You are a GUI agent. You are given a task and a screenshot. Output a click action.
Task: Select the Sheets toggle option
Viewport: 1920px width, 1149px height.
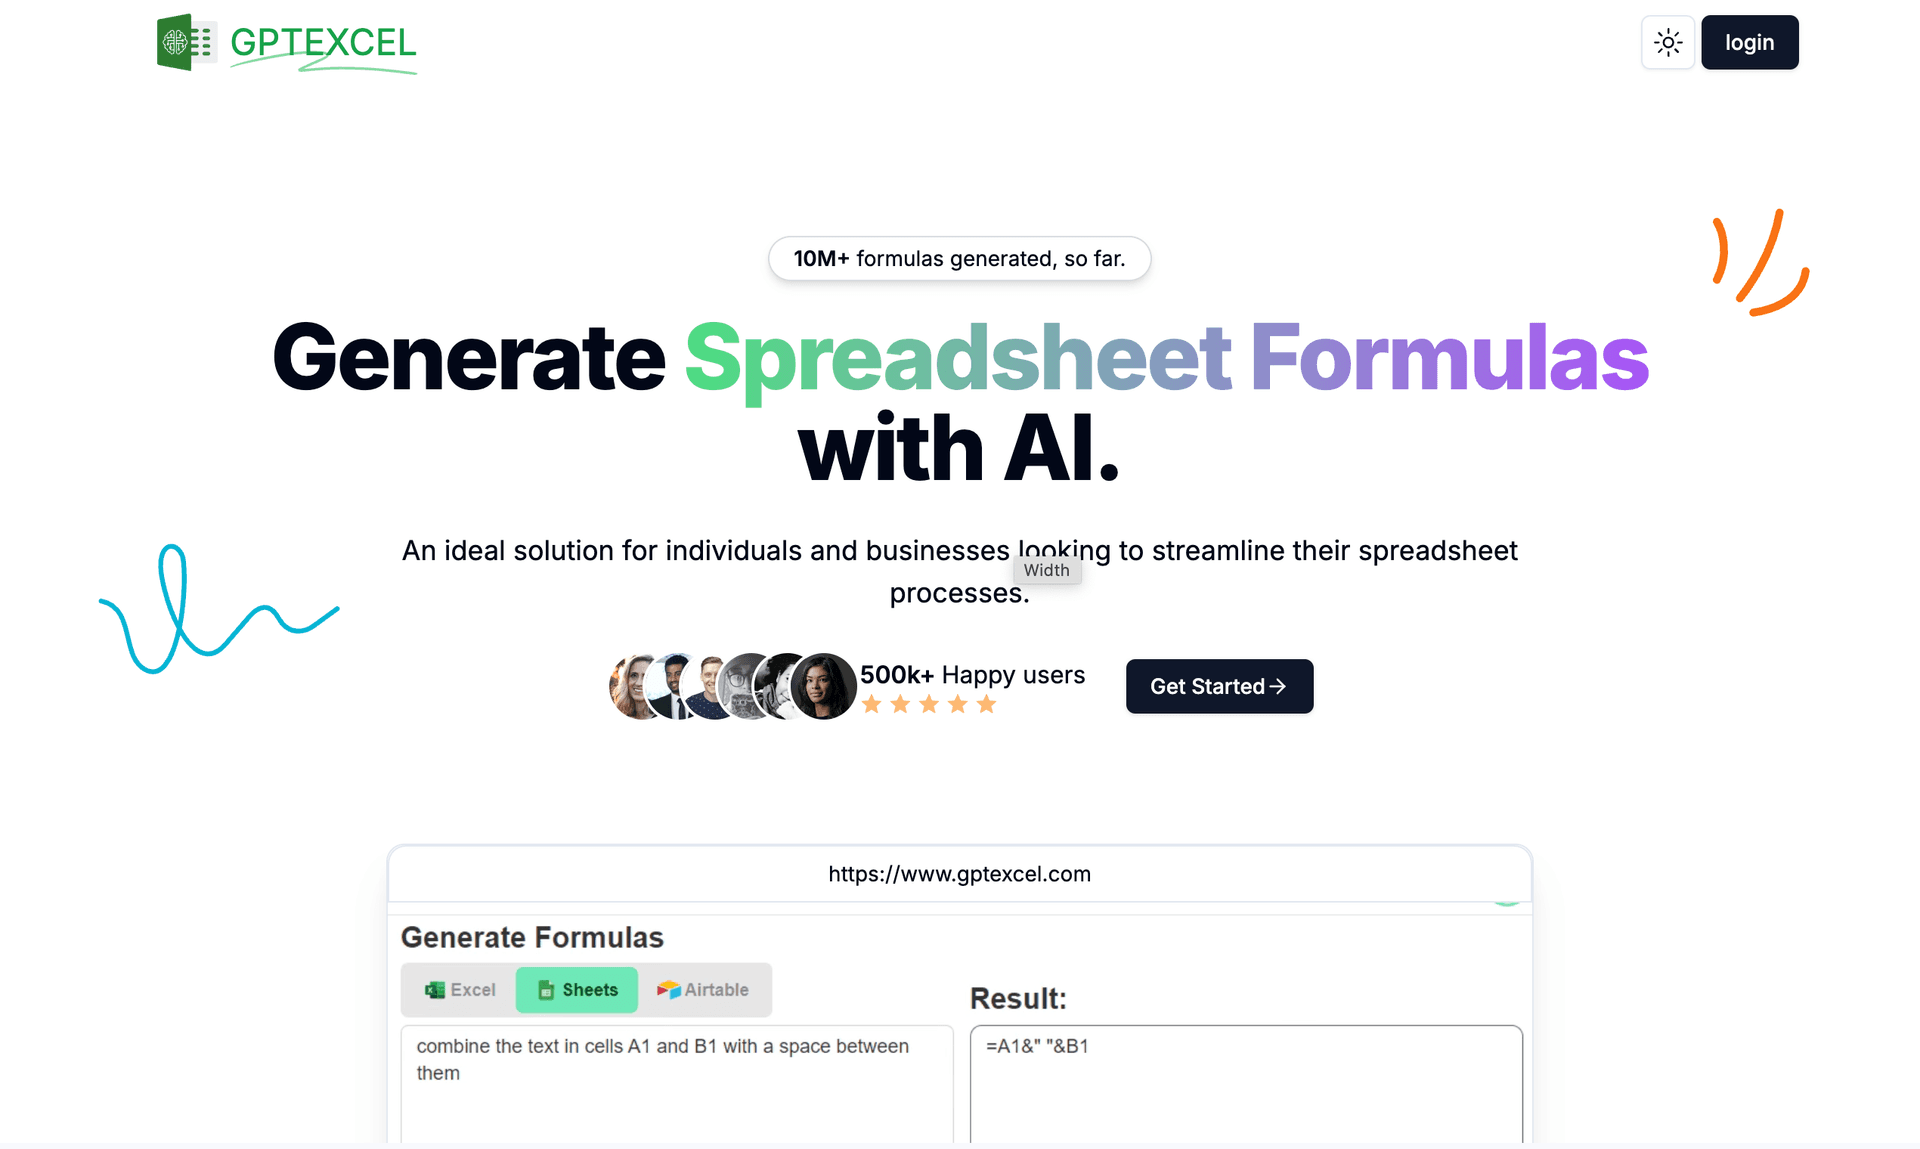click(x=576, y=988)
